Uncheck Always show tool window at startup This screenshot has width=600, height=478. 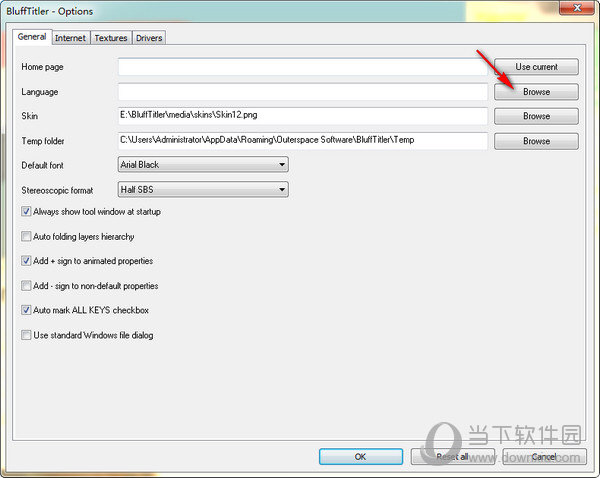click(26, 212)
